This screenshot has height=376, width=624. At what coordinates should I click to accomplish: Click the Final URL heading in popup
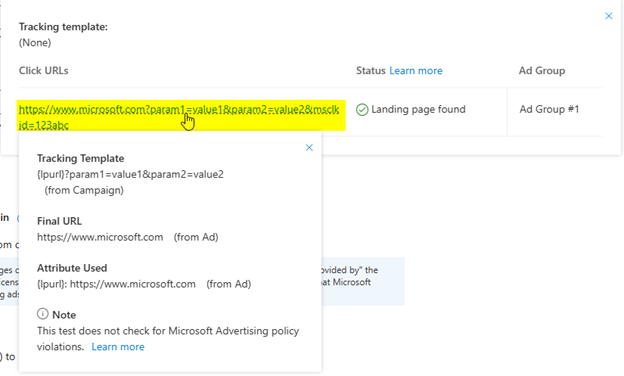59,221
